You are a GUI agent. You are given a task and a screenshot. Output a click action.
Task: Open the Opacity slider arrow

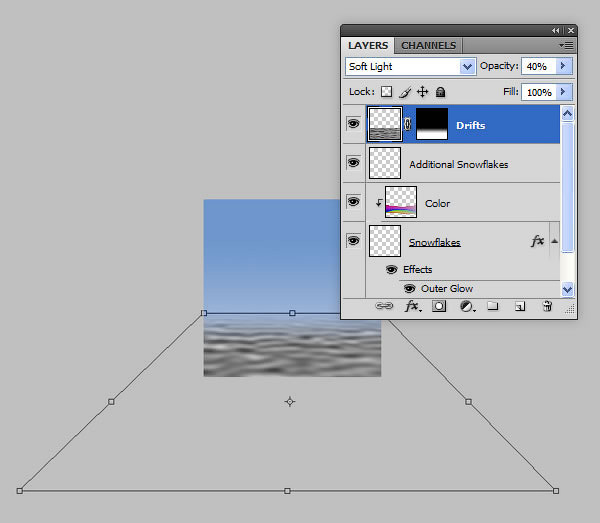point(564,66)
